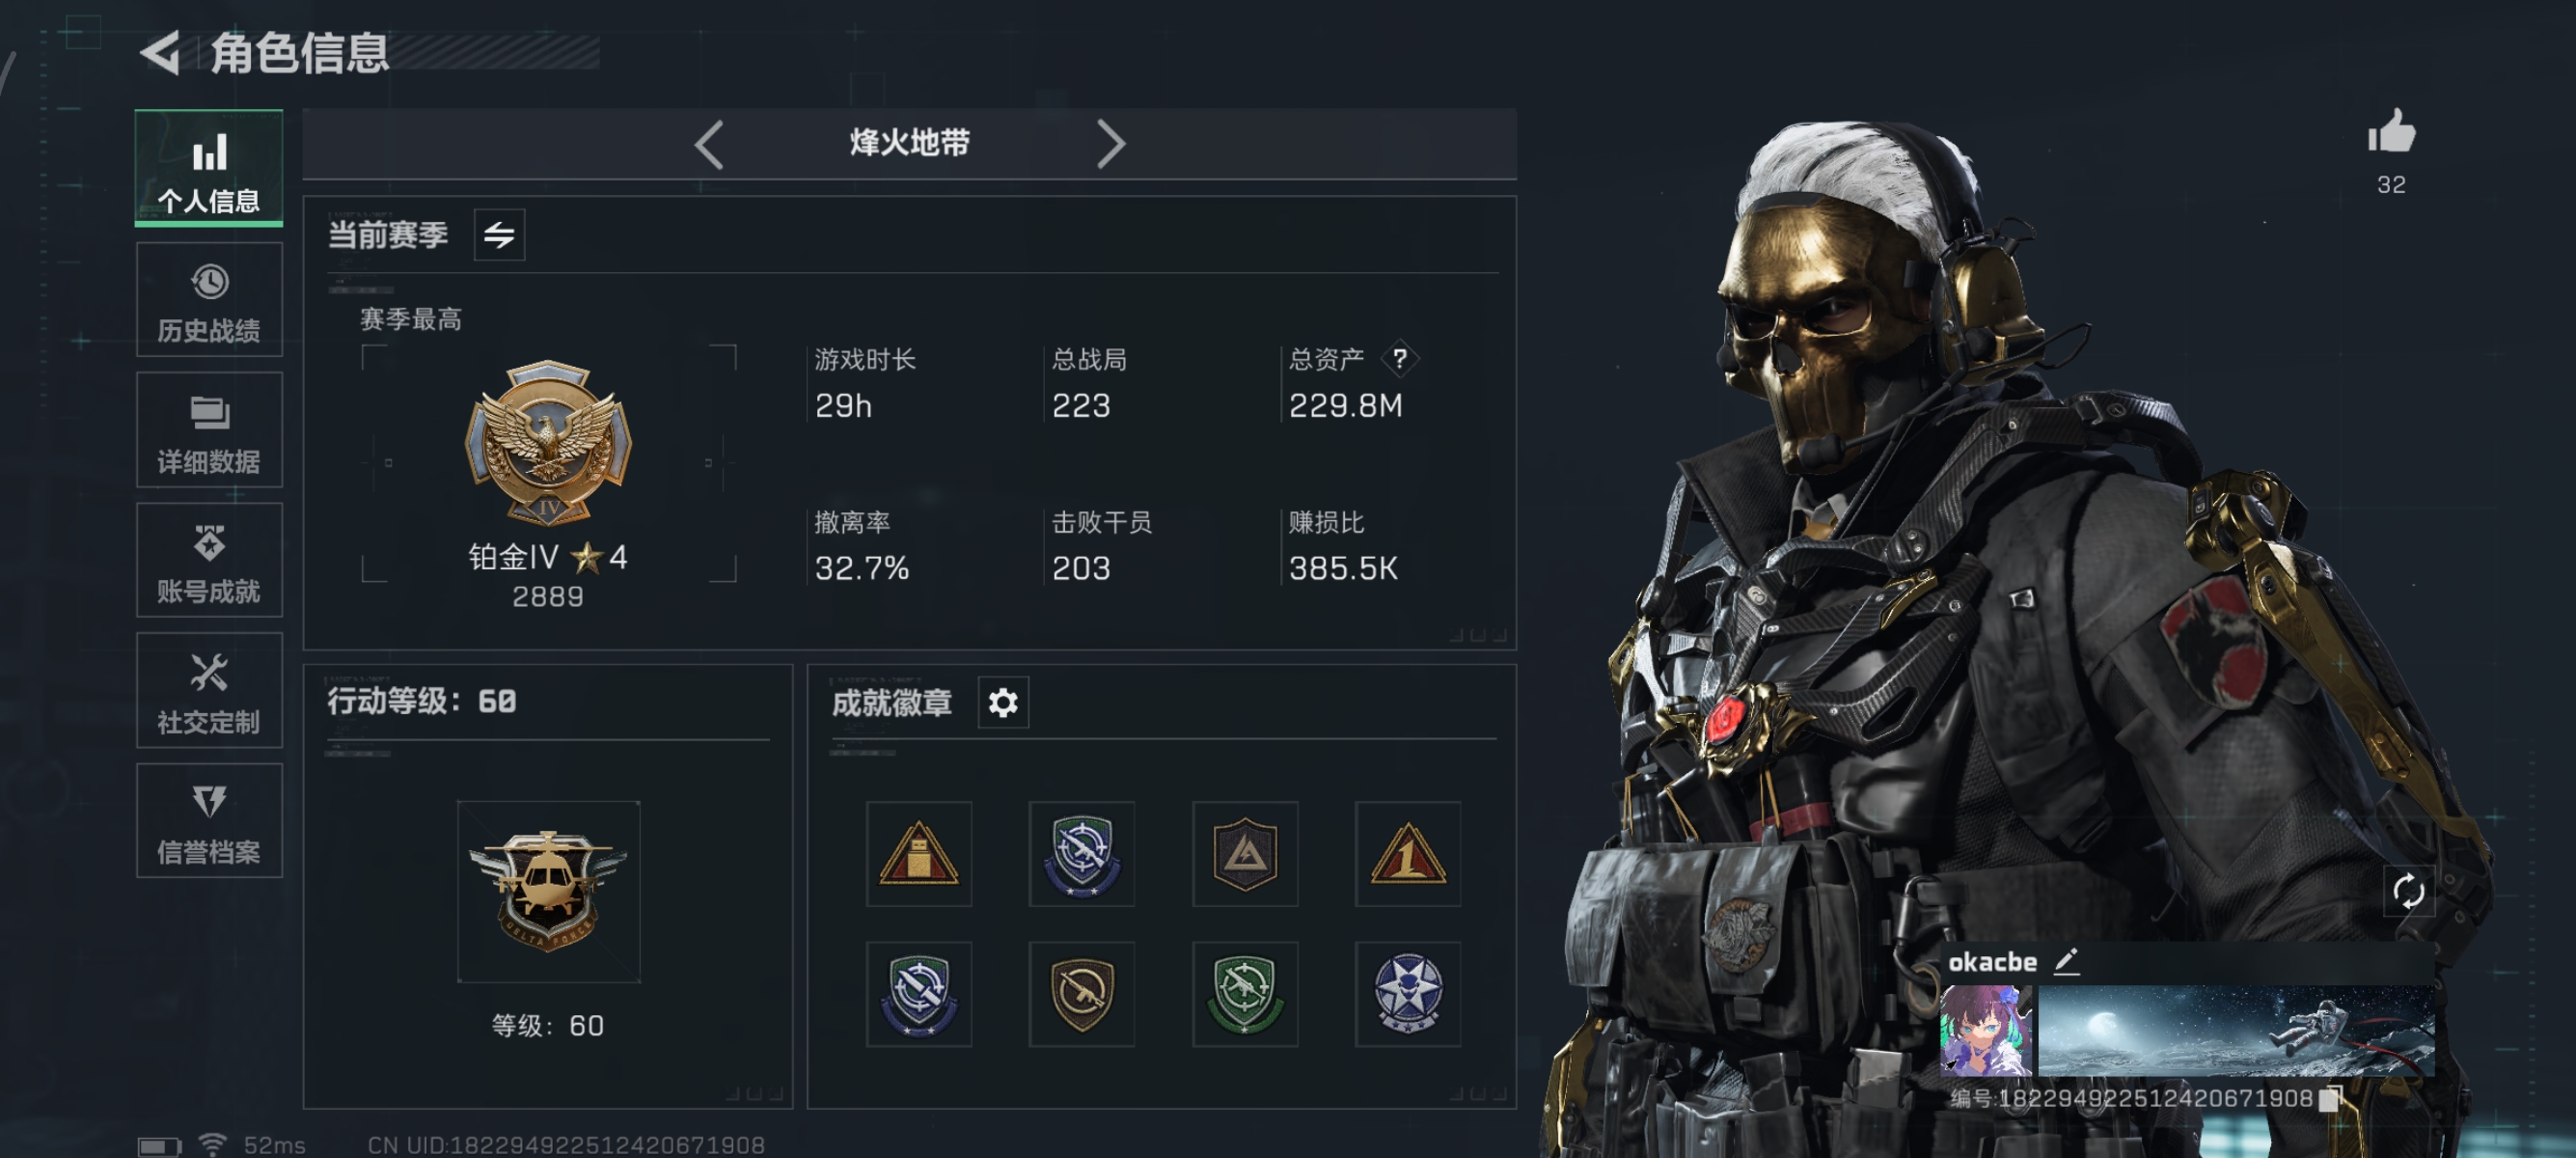Switch to the previous mode with the left chevron
2576x1158 pixels.
[x=709, y=145]
